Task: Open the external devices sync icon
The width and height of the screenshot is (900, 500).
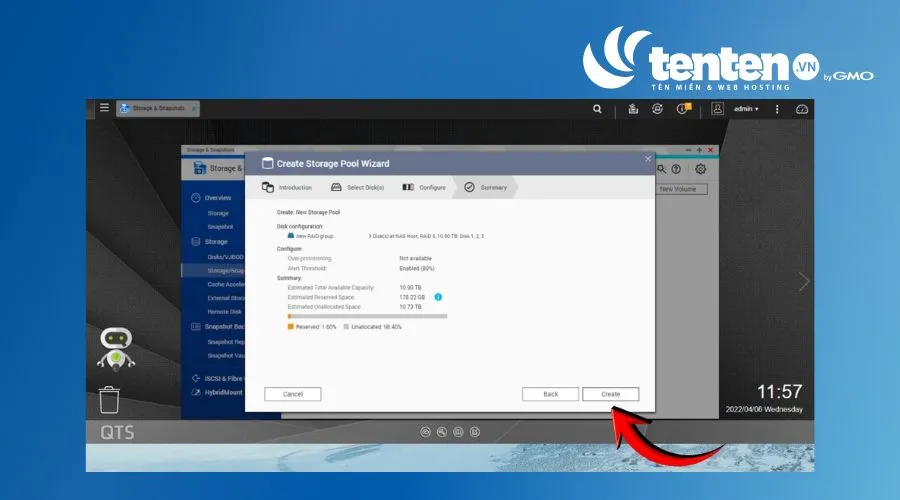Action: 658,108
